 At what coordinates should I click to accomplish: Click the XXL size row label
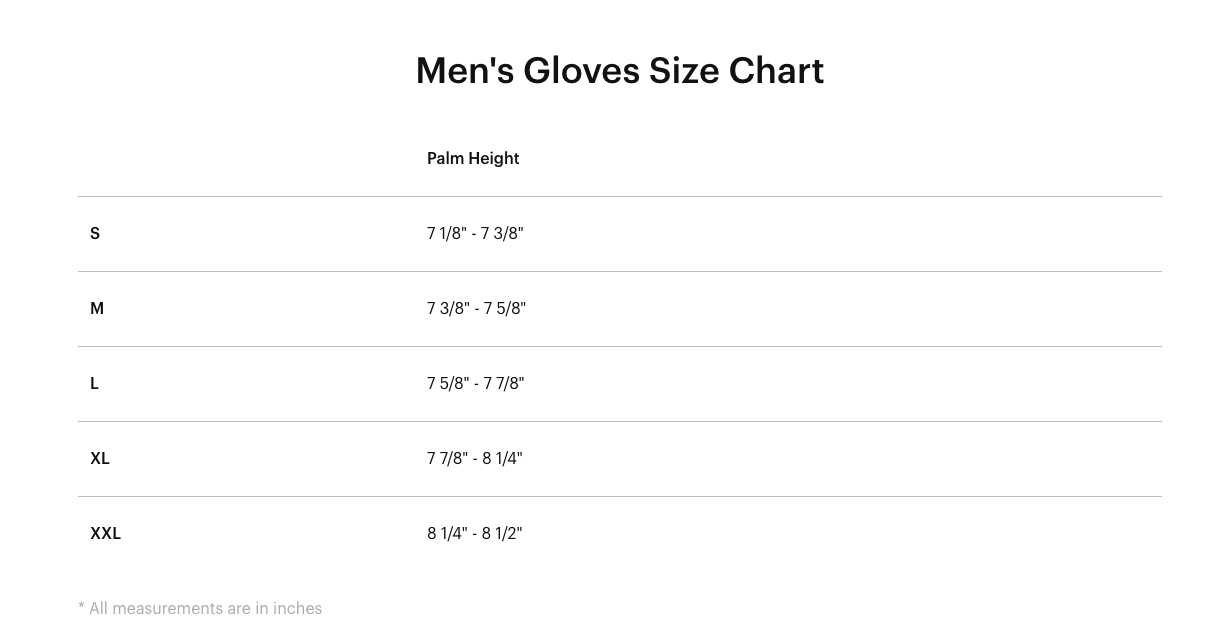pyautogui.click(x=105, y=533)
